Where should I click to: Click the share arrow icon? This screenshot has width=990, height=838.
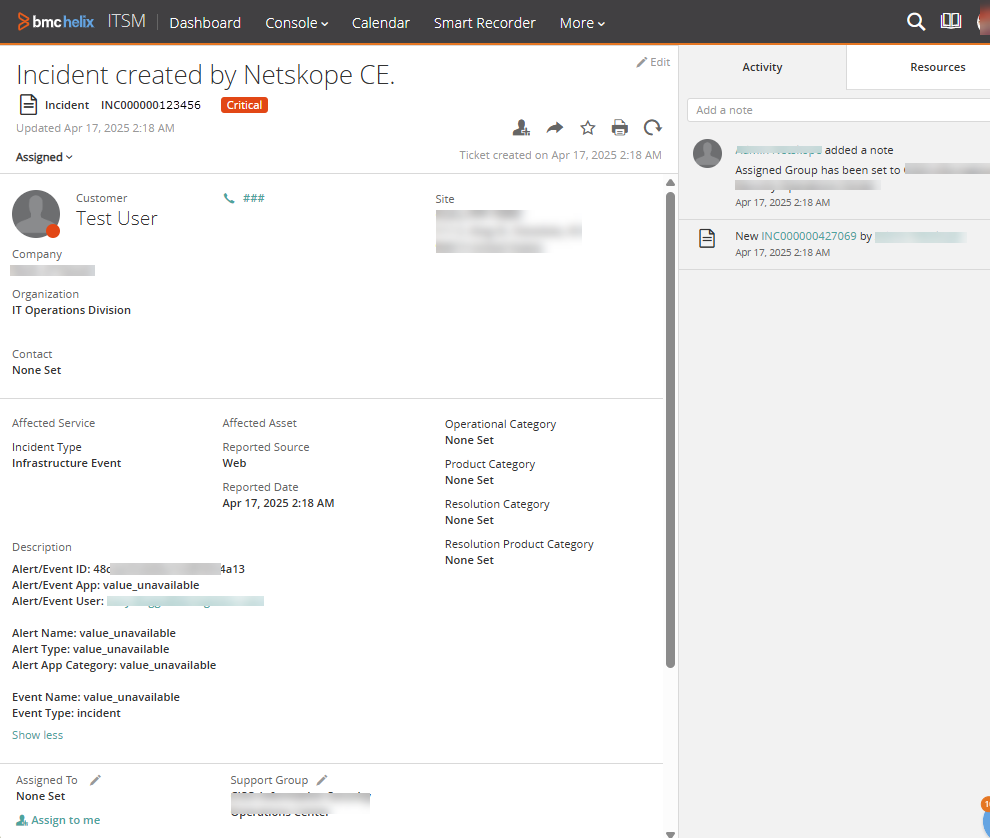(554, 128)
